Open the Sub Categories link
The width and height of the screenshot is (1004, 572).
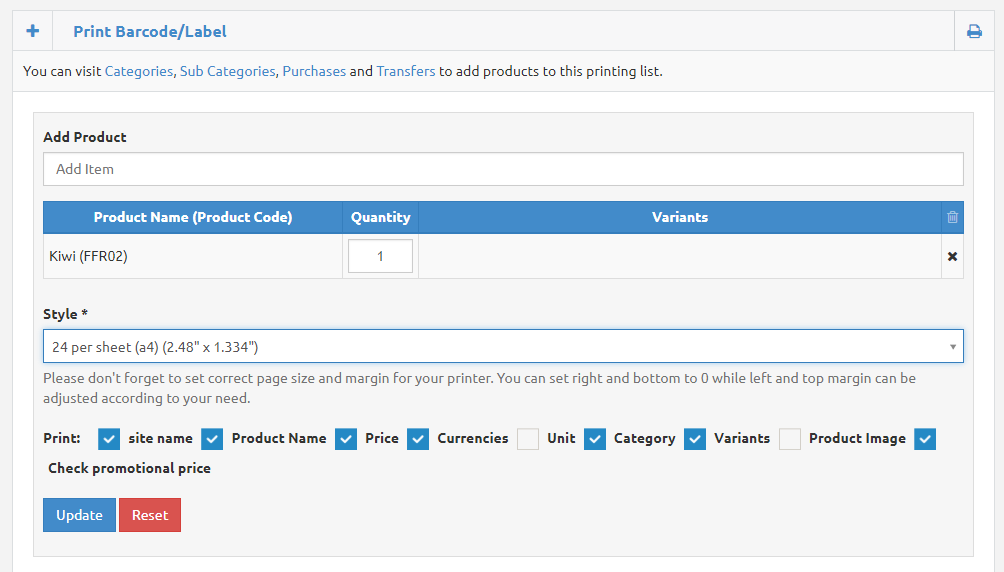tap(227, 72)
